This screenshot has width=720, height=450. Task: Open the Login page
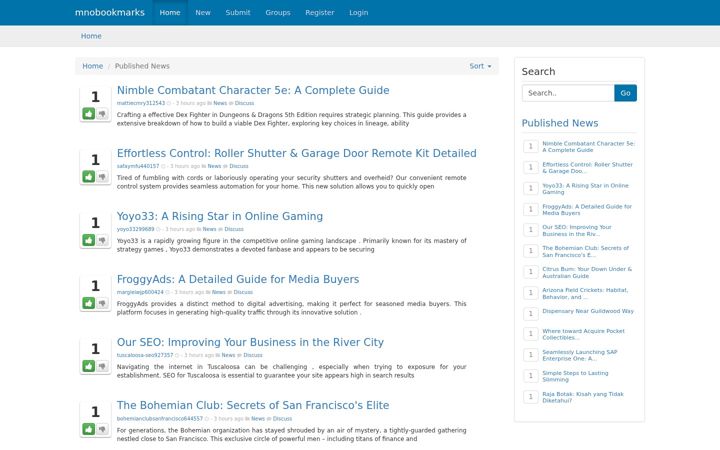point(359,12)
